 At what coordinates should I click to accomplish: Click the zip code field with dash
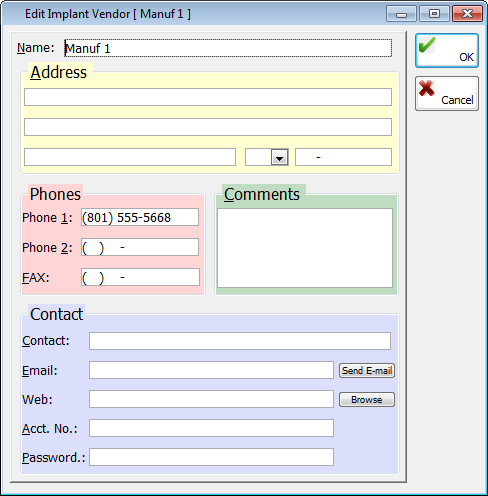tap(343, 157)
